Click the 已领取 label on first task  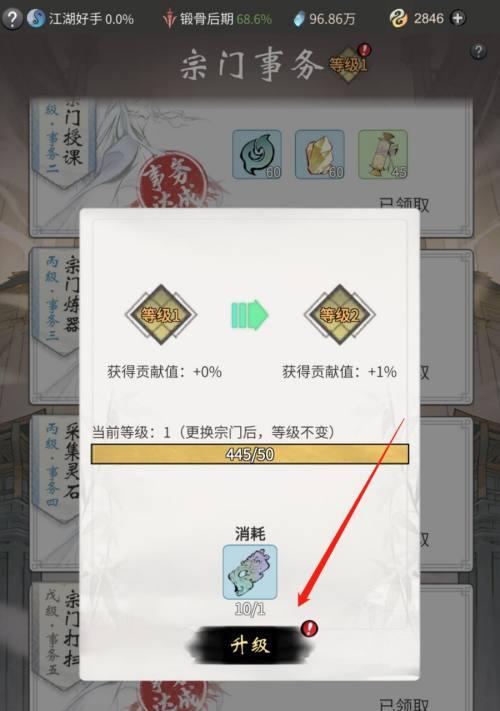click(403, 205)
